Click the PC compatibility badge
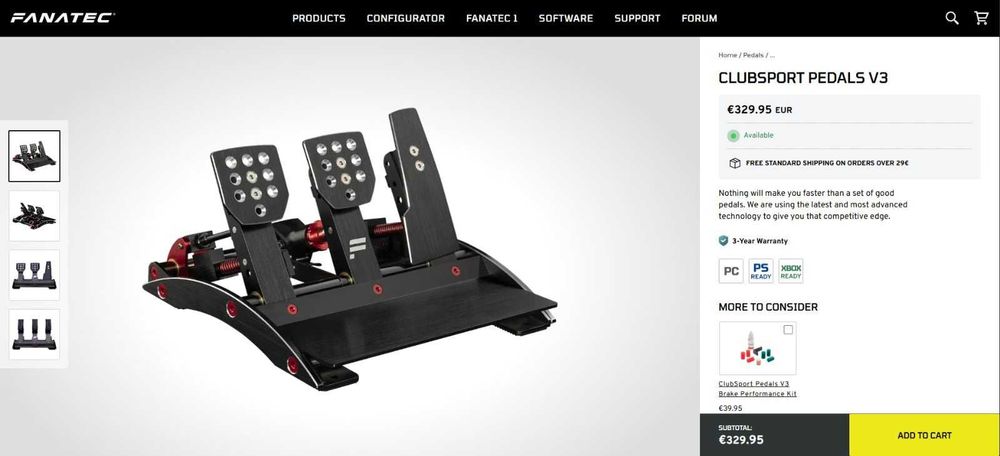 point(731,271)
